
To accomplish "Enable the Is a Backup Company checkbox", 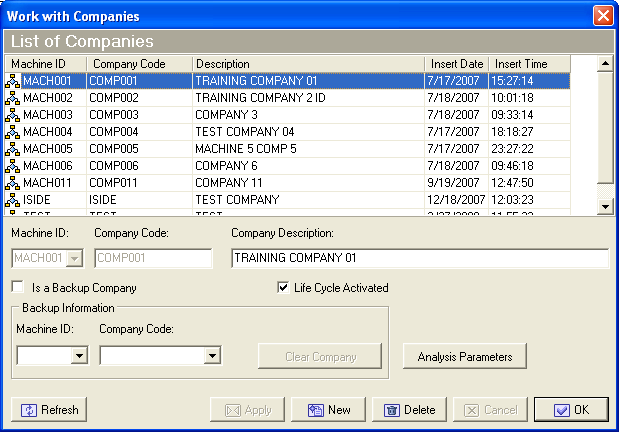I will (x=17, y=288).
